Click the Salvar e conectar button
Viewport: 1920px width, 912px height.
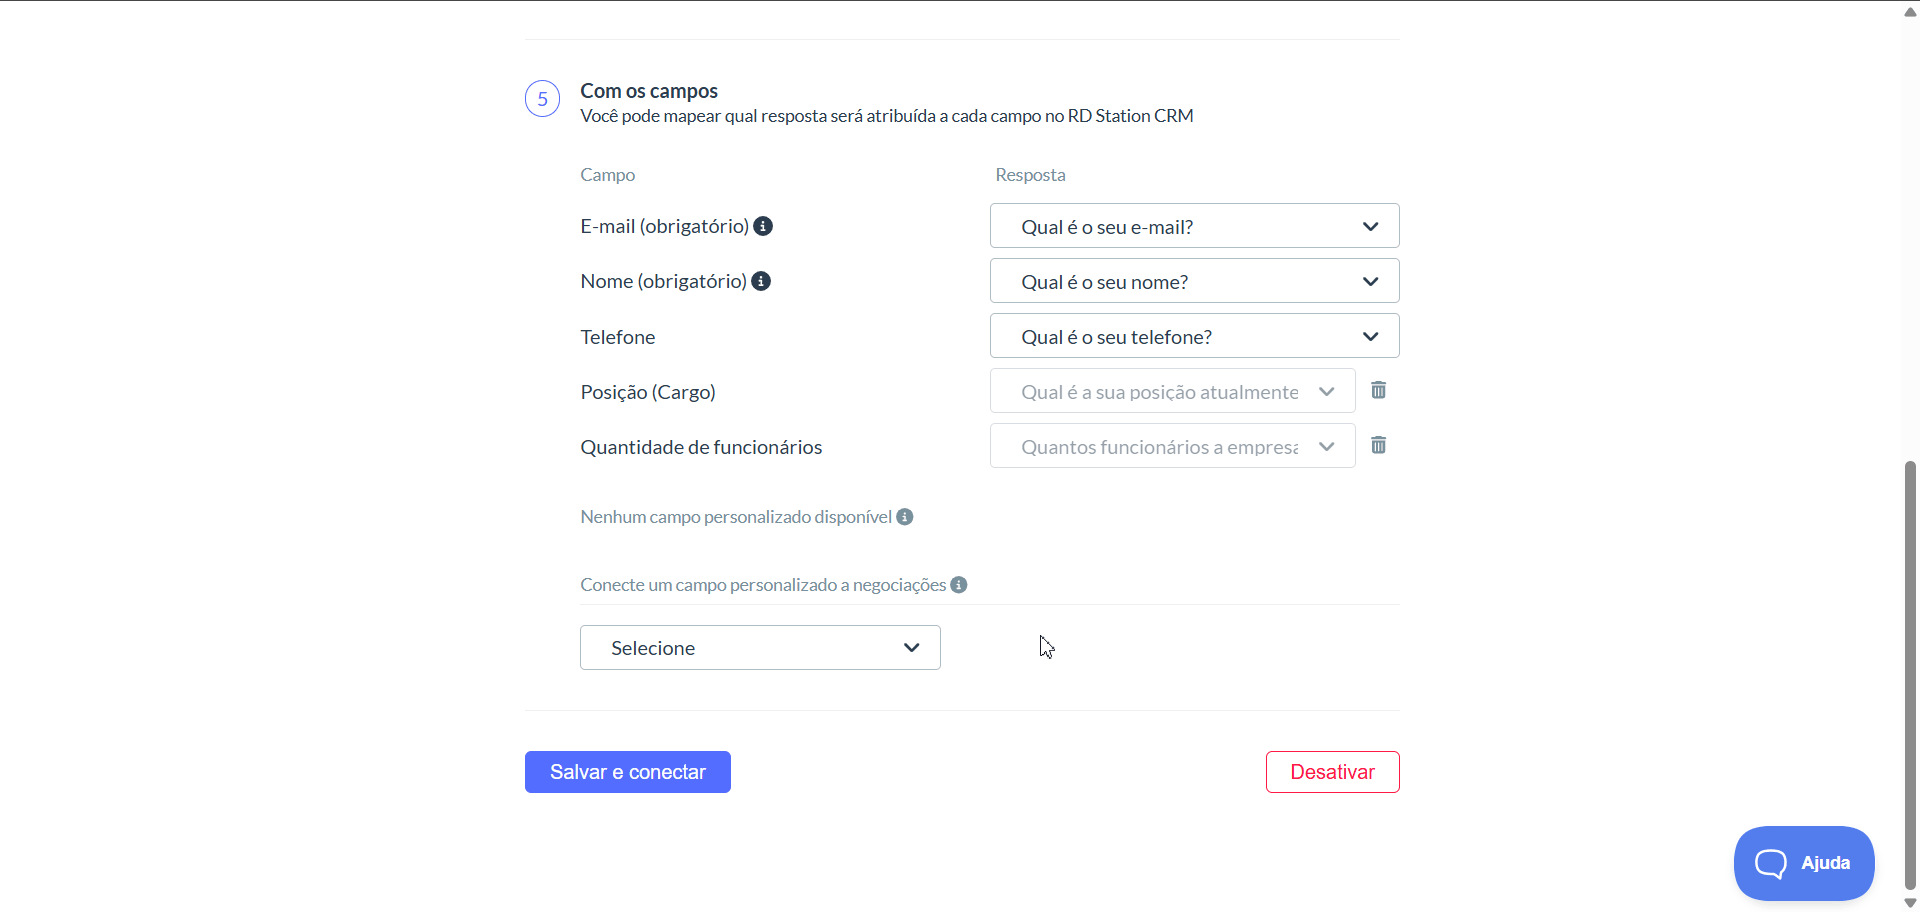point(628,772)
